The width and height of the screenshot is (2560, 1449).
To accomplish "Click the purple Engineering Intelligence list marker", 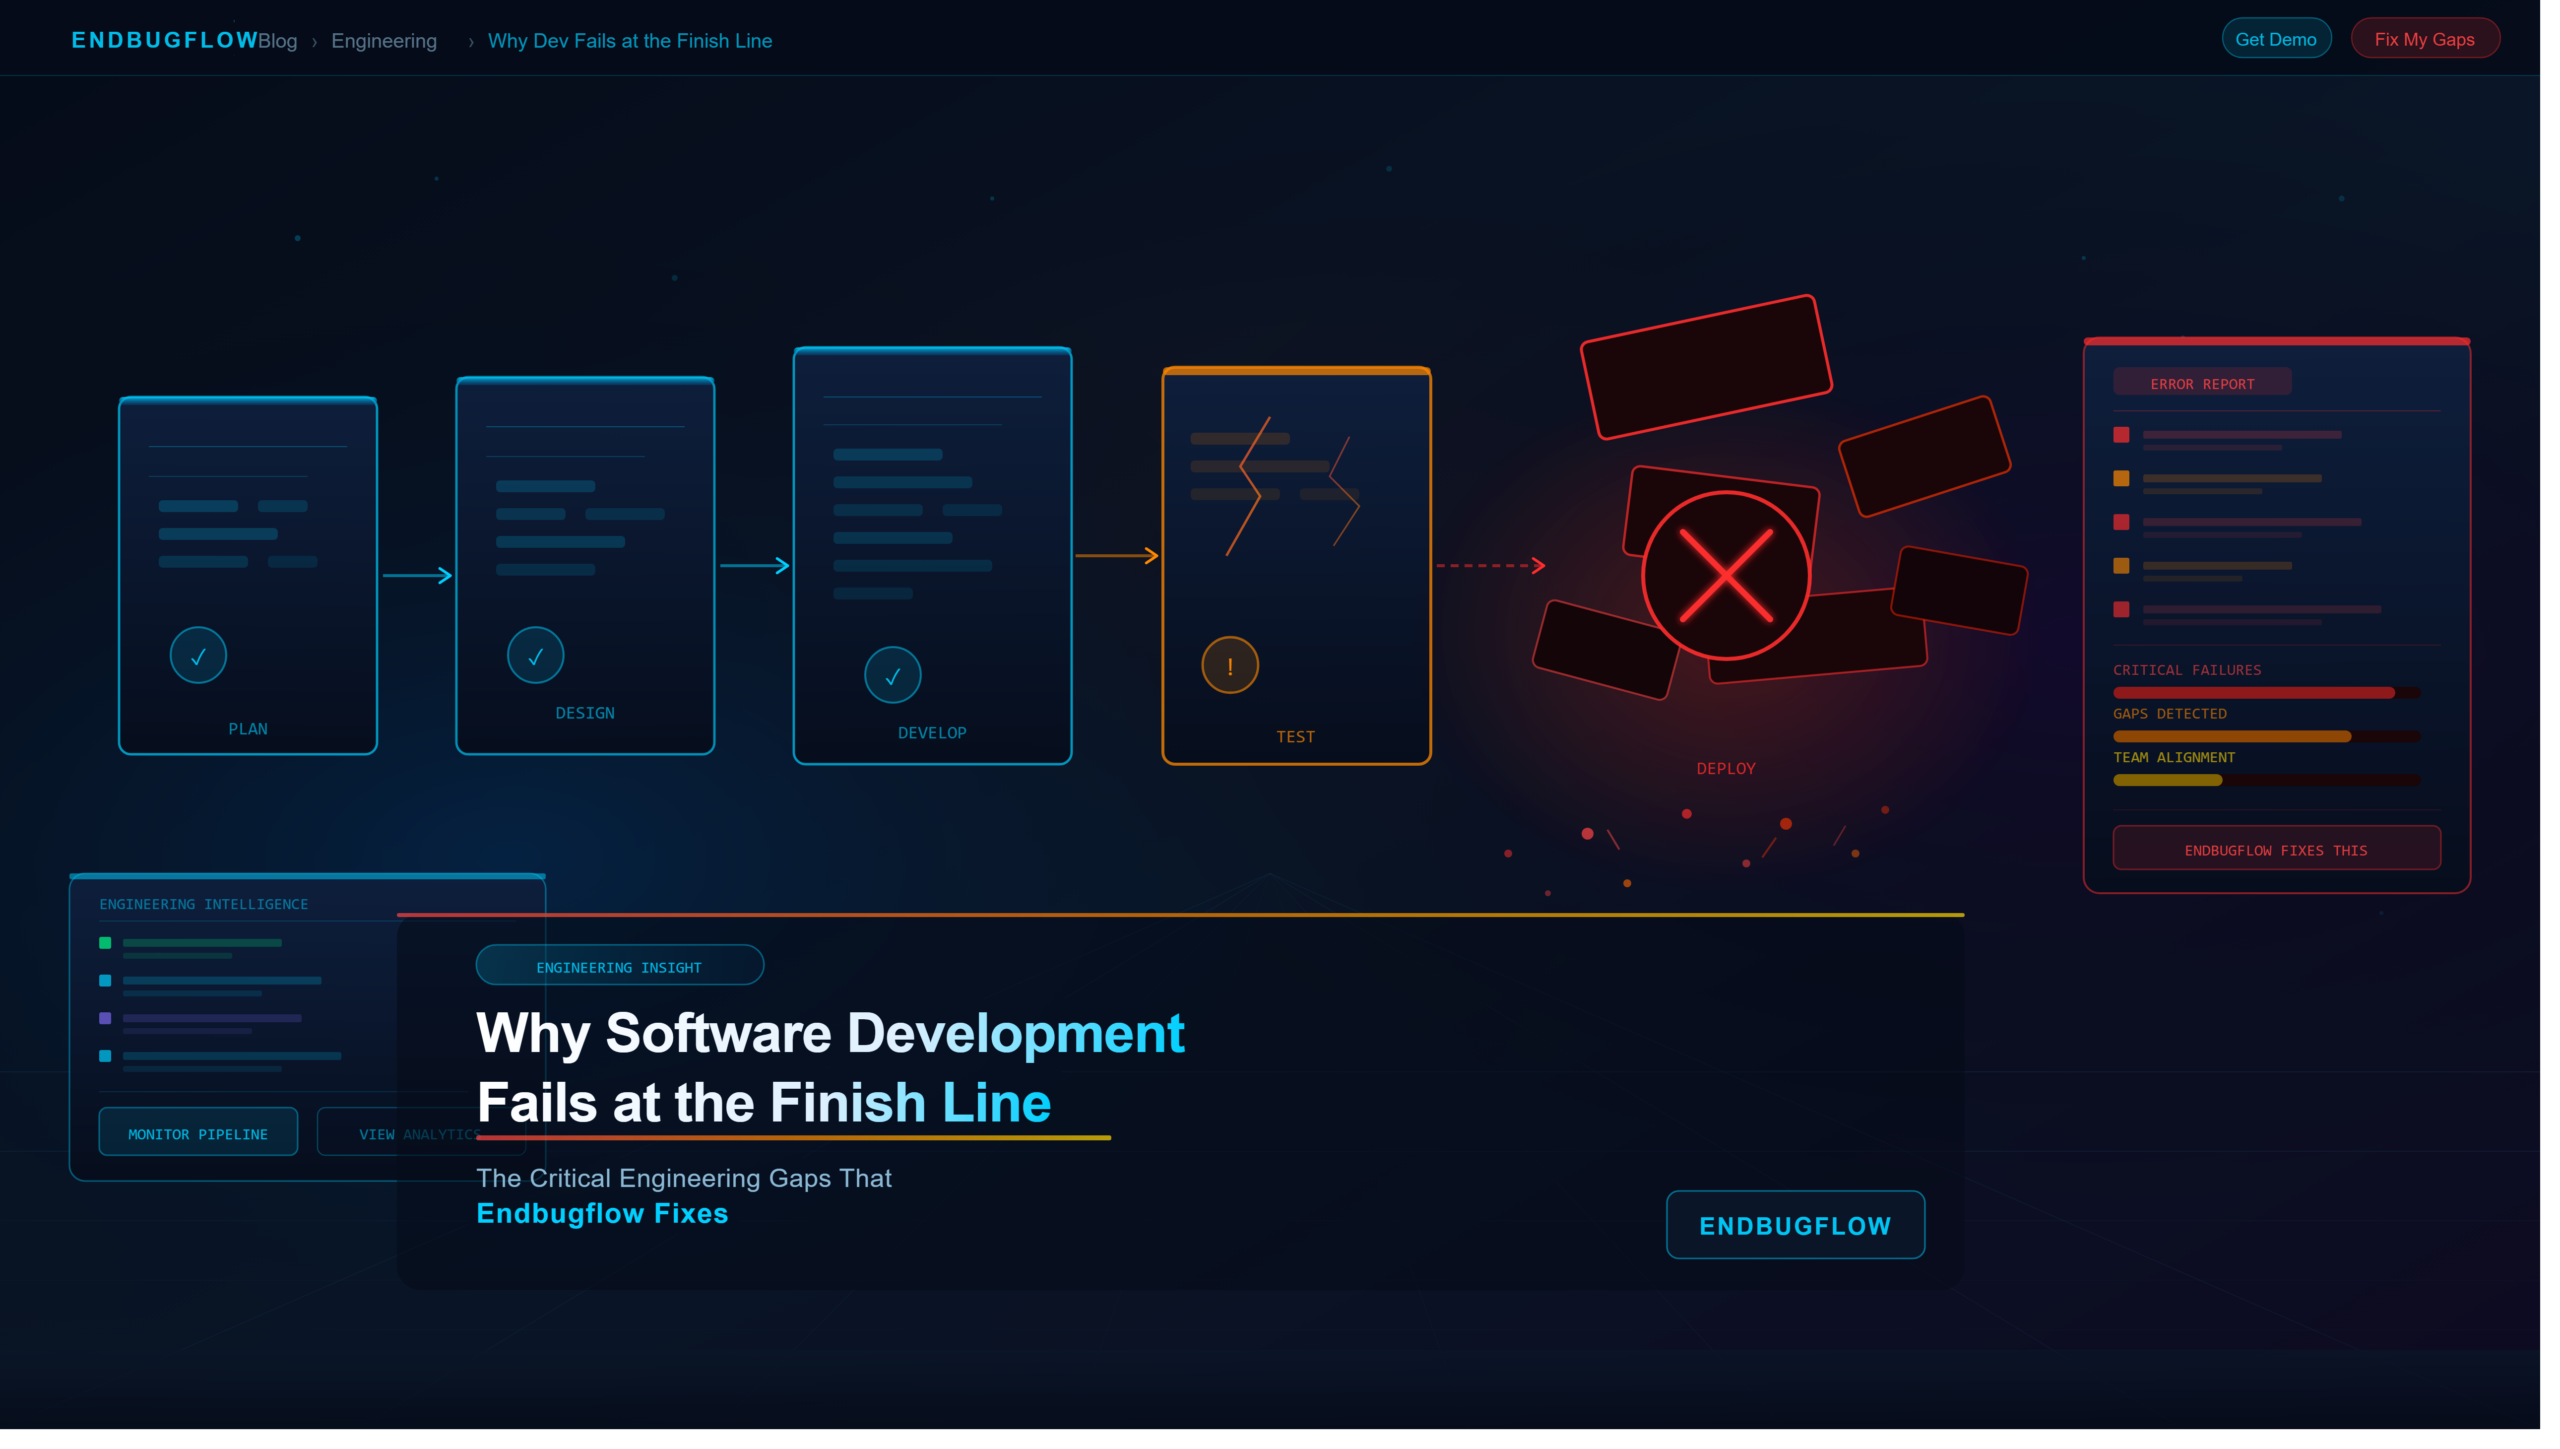I will click(105, 1018).
